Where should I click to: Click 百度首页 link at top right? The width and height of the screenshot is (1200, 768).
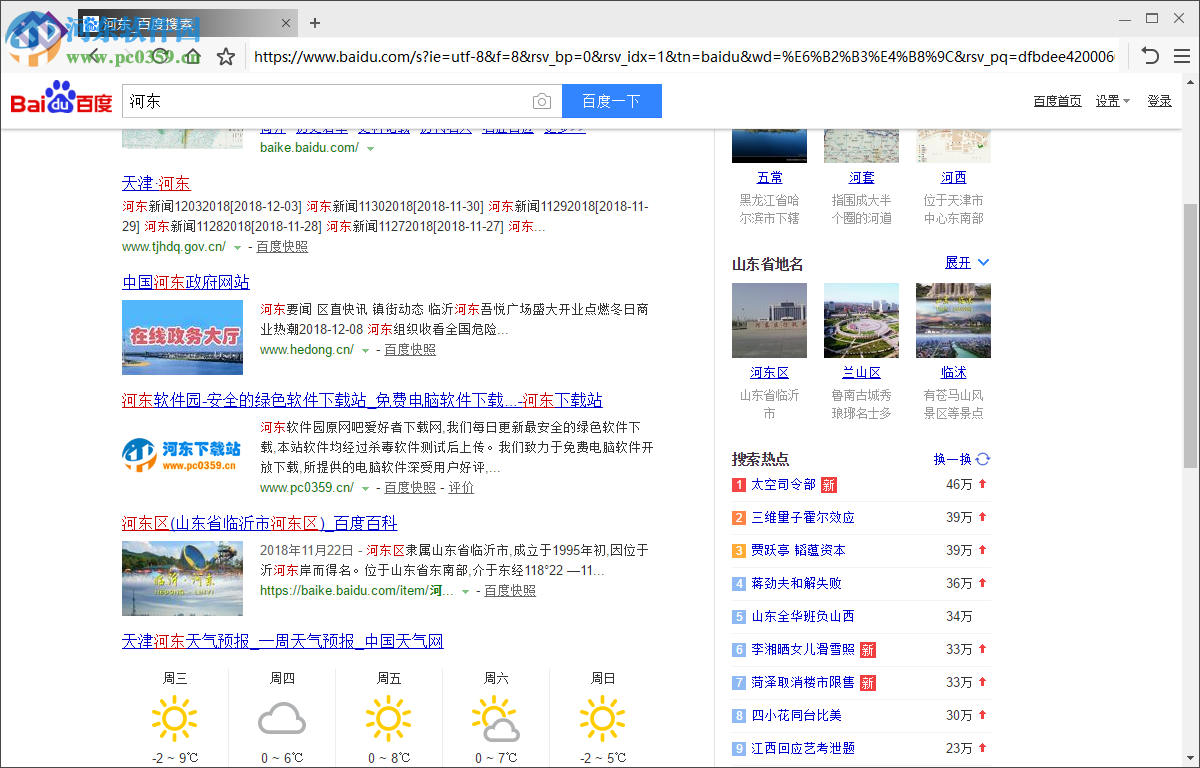(x=1057, y=101)
